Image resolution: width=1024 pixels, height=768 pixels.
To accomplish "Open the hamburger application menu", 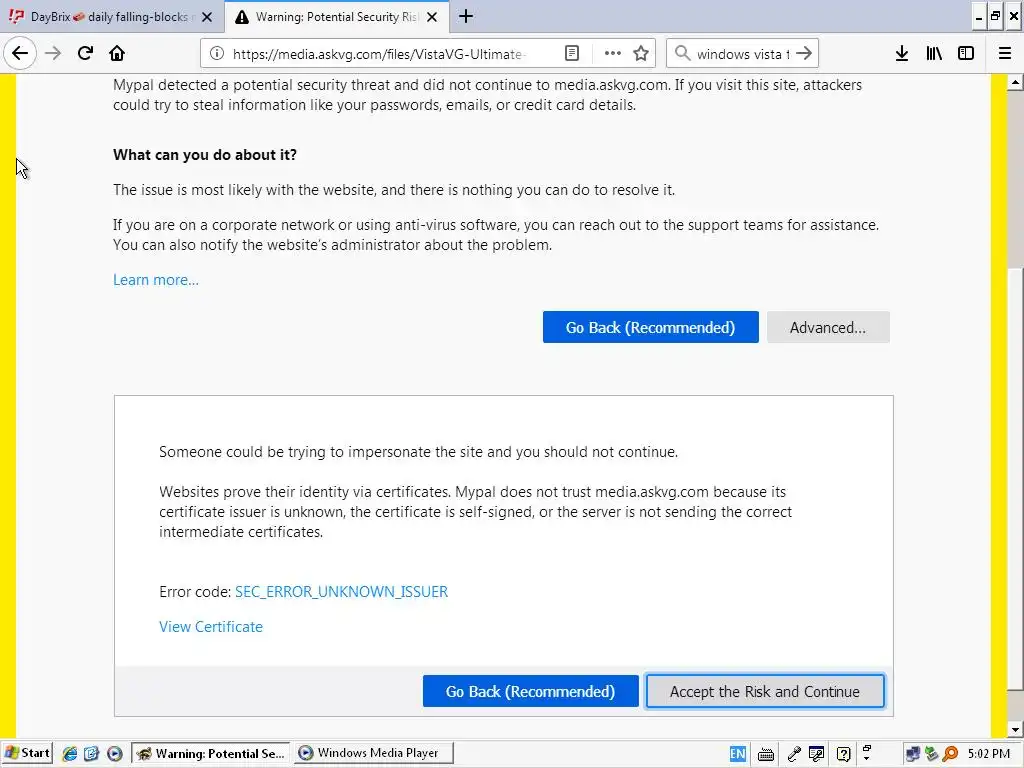I will coord(1005,54).
